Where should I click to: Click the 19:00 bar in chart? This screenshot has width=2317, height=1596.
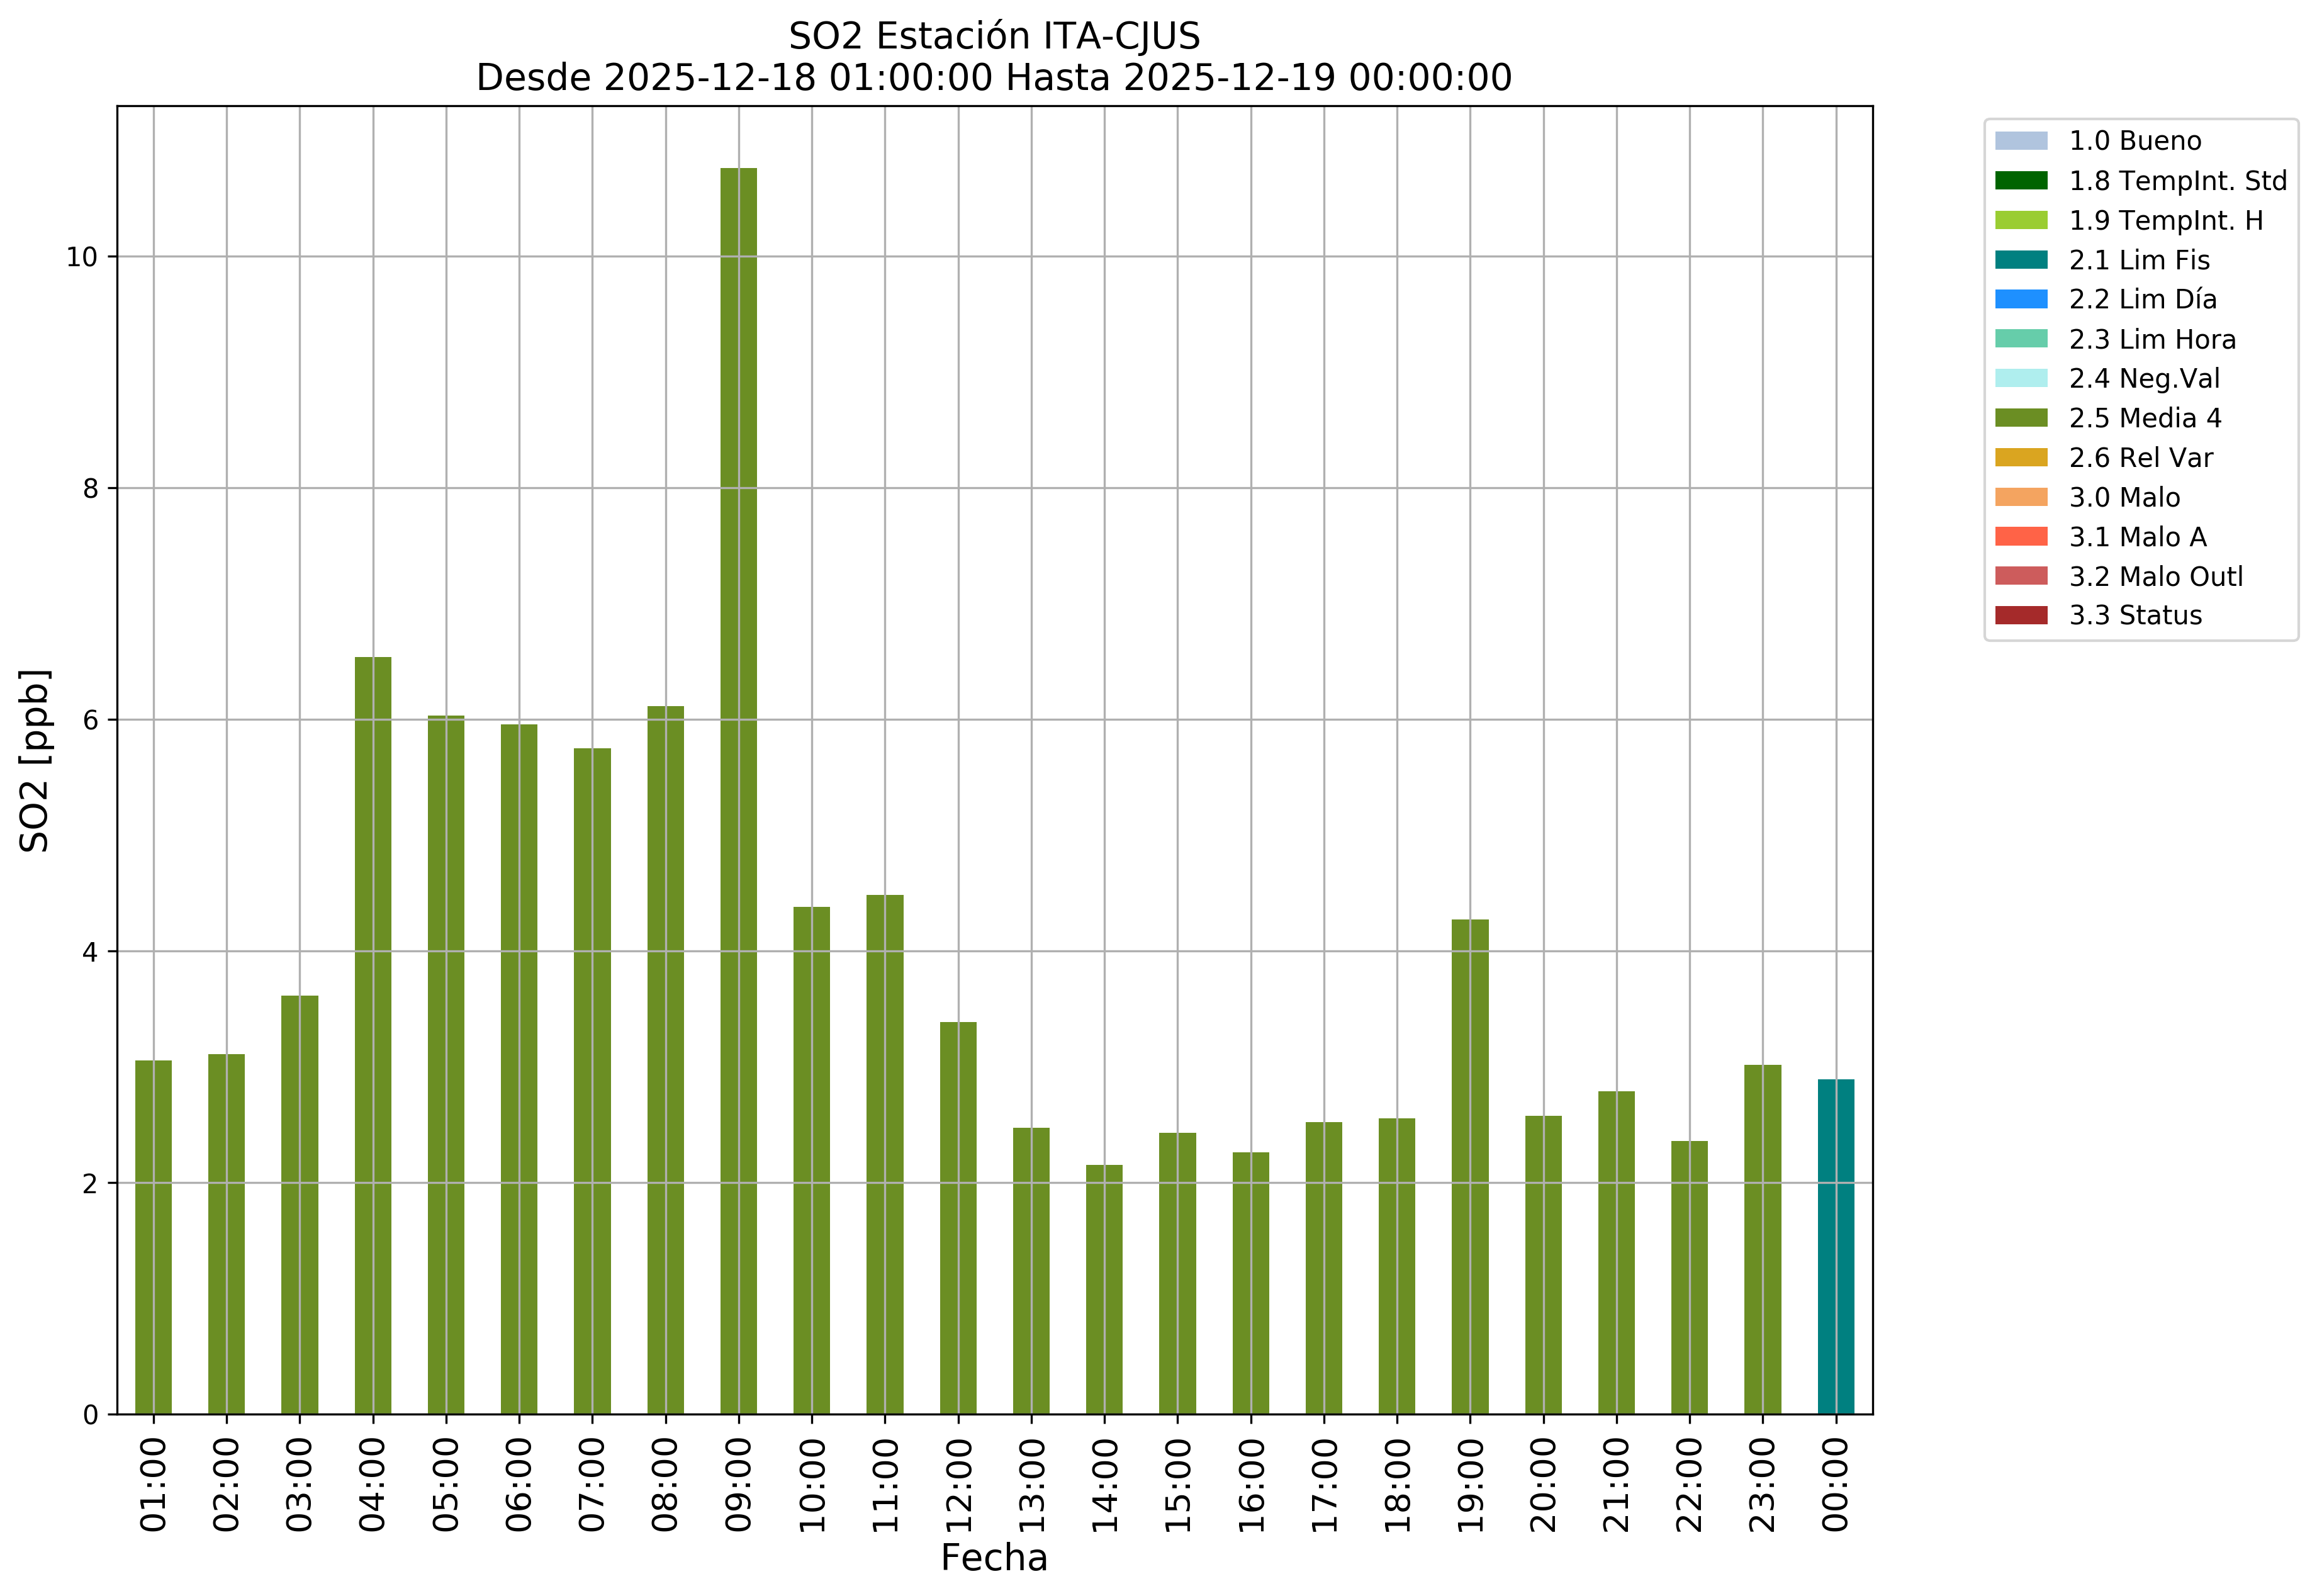pos(1469,1166)
